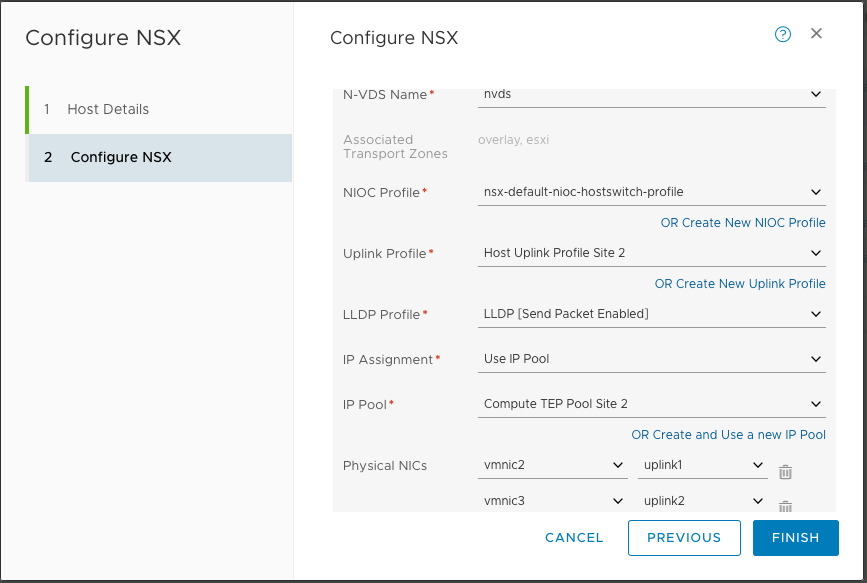This screenshot has width=867, height=583.
Task: Open the LLDP Profile dropdown
Action: tap(652, 314)
